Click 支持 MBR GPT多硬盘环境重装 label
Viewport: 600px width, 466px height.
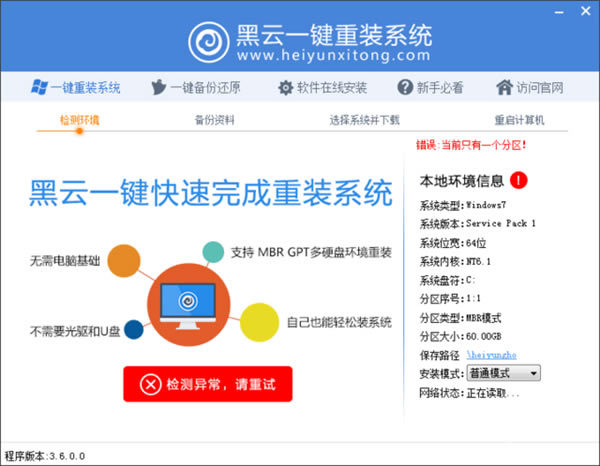[311, 253]
